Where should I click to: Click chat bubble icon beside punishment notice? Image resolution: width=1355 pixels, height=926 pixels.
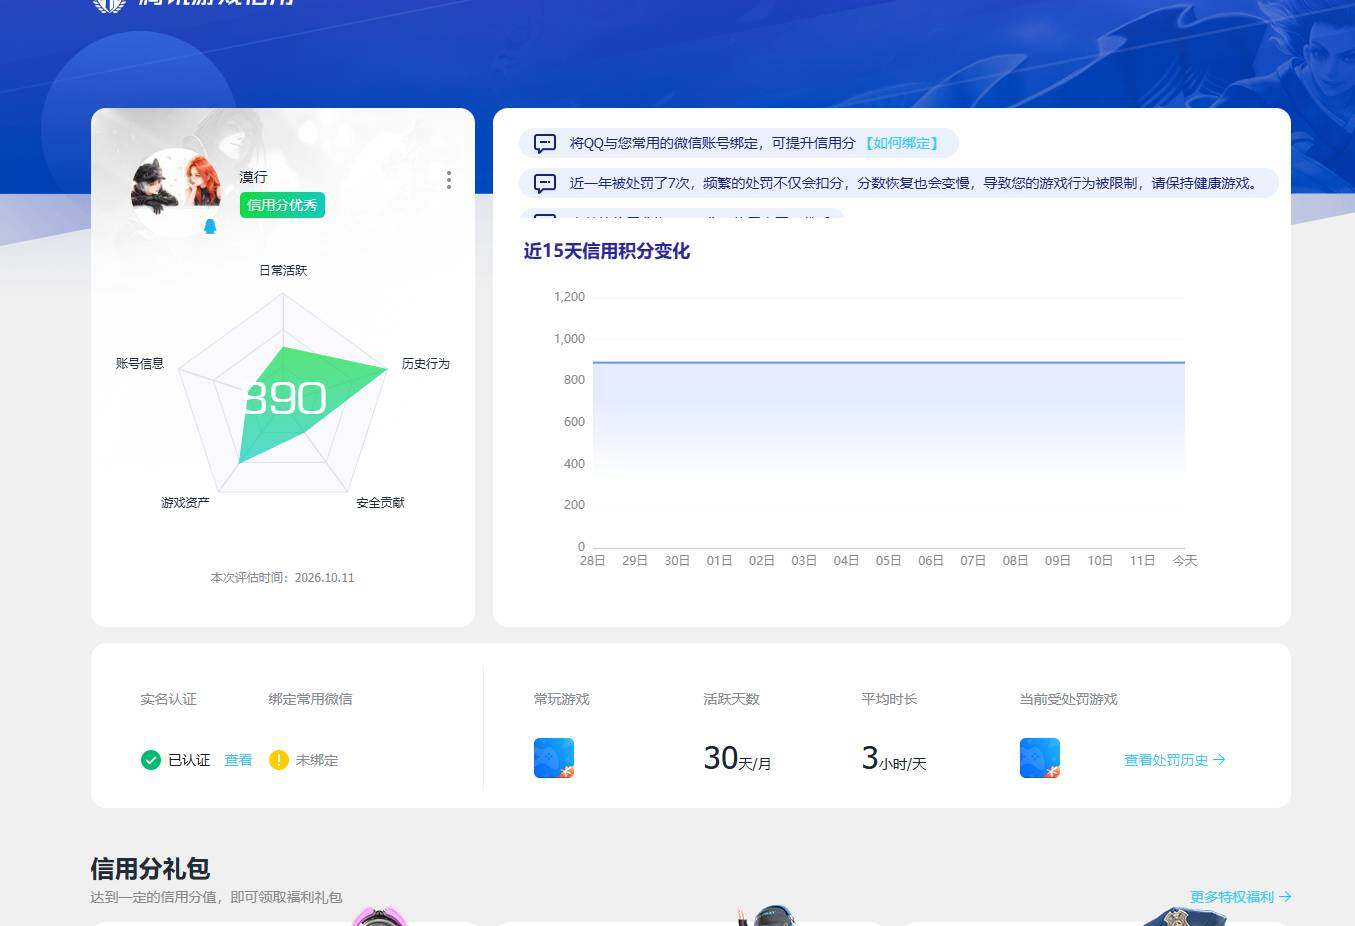[x=545, y=183]
